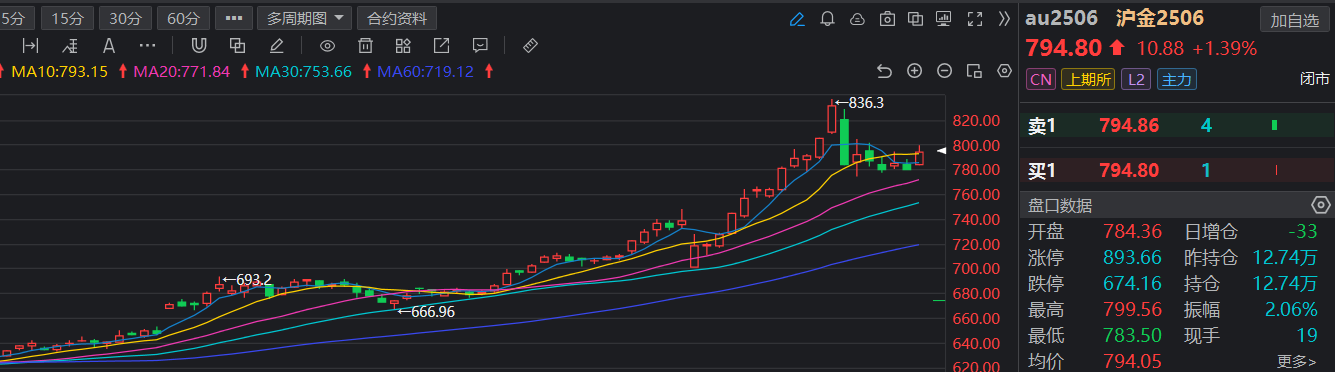Open 盘口数据 settings hexagon icon
This screenshot has width=1335, height=372.
[1320, 205]
